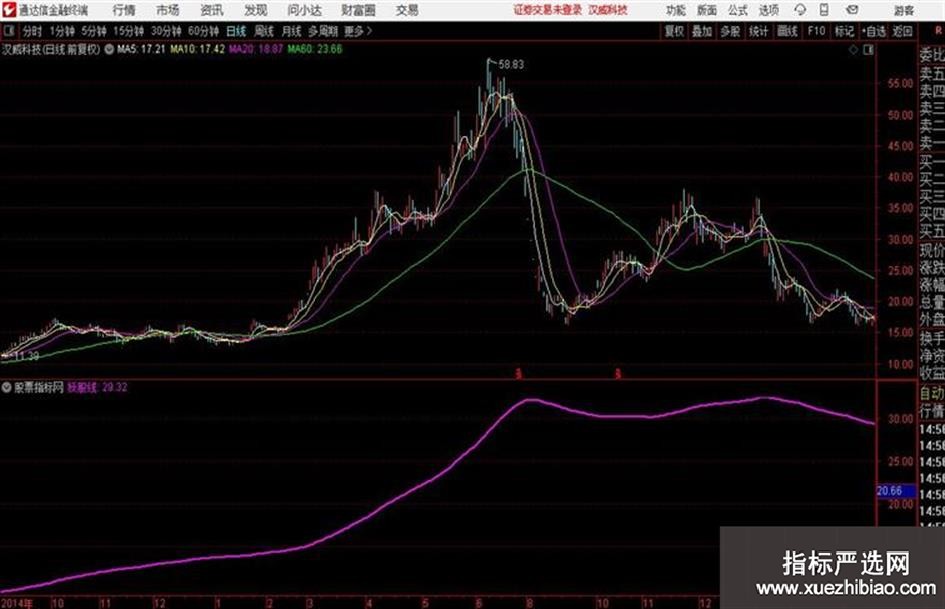Switch to the 周线 weekly tab
This screenshot has width=945, height=609.
(x=263, y=31)
